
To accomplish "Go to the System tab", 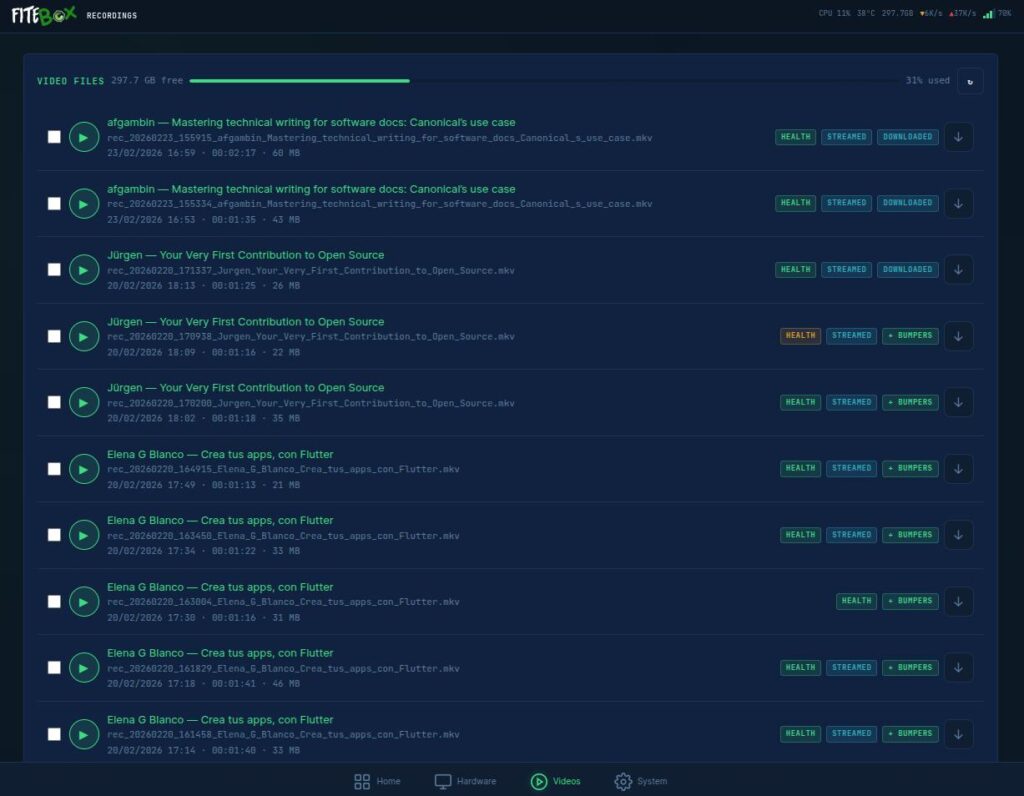I will click(640, 781).
